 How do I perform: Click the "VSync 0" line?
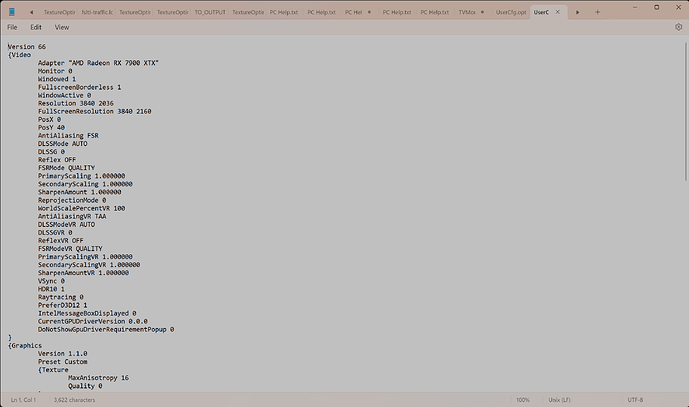tap(51, 281)
